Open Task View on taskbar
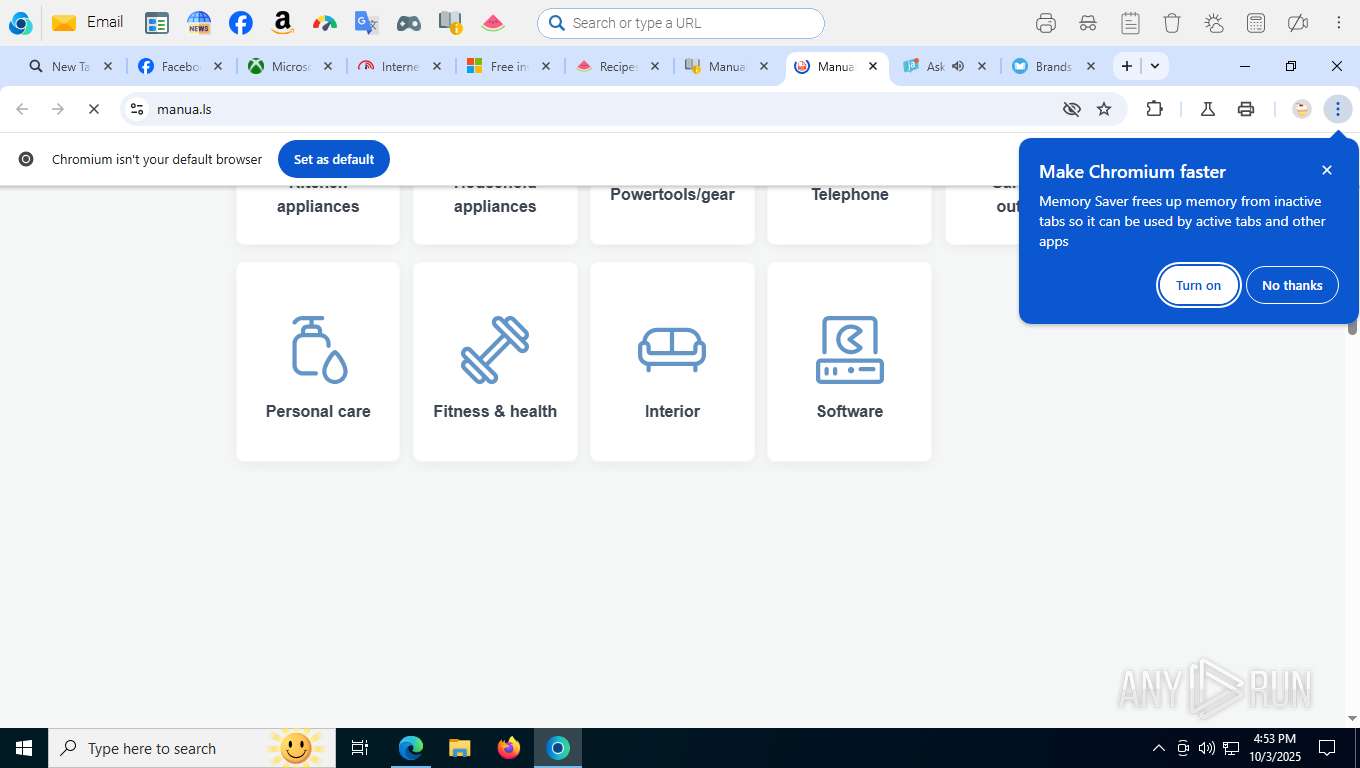Image resolution: width=1360 pixels, height=768 pixels. 360,748
